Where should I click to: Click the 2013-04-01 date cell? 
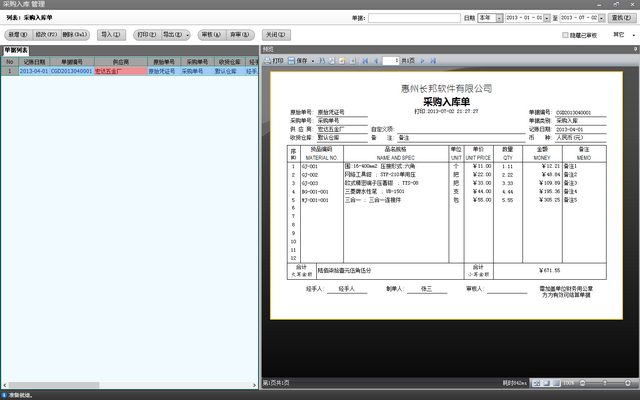click(34, 71)
